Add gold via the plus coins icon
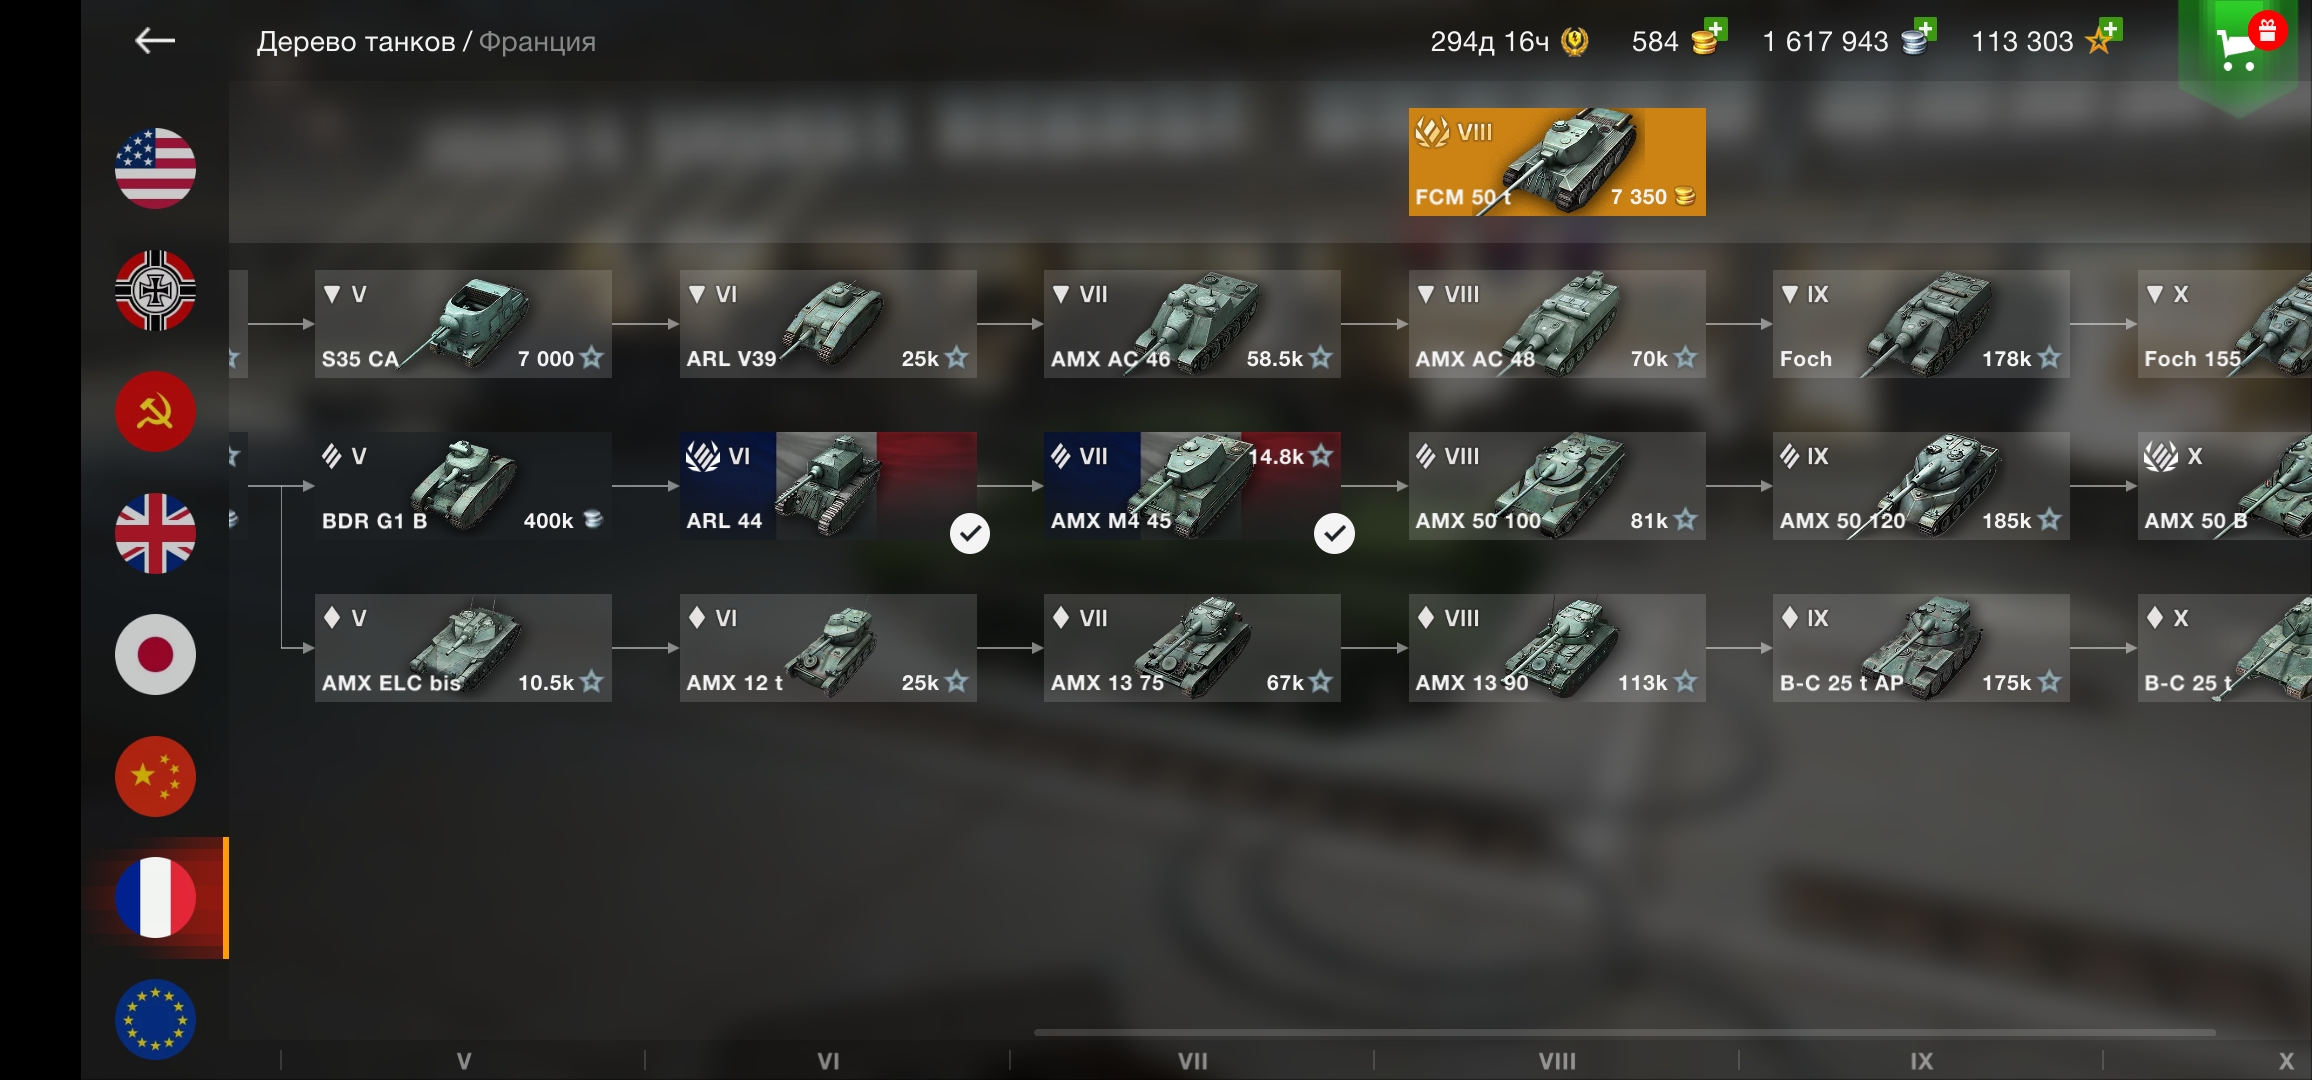This screenshot has width=2312, height=1080. click(1709, 38)
